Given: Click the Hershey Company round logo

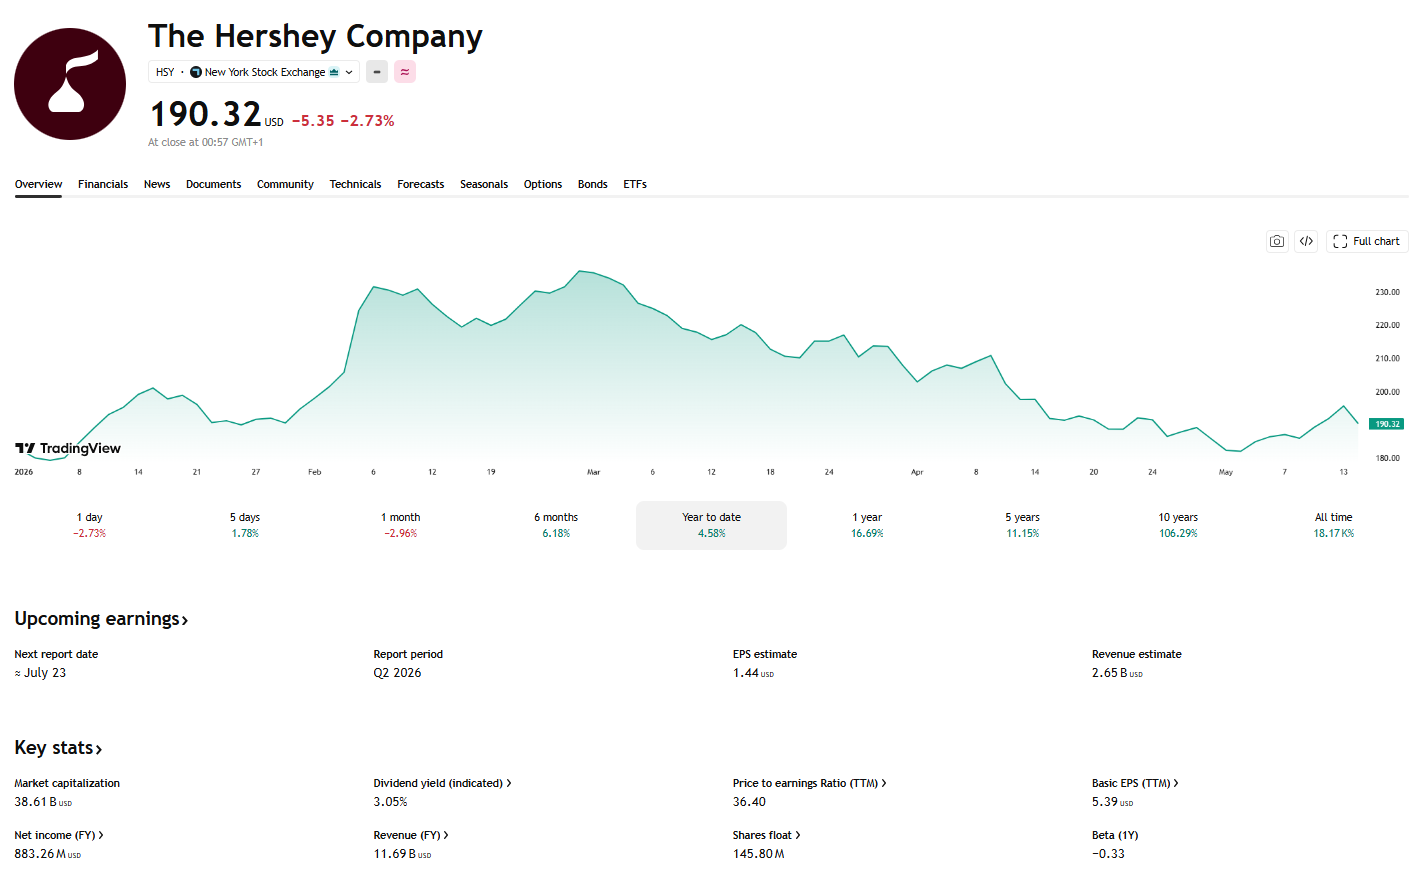Looking at the screenshot, I should tap(70, 84).
